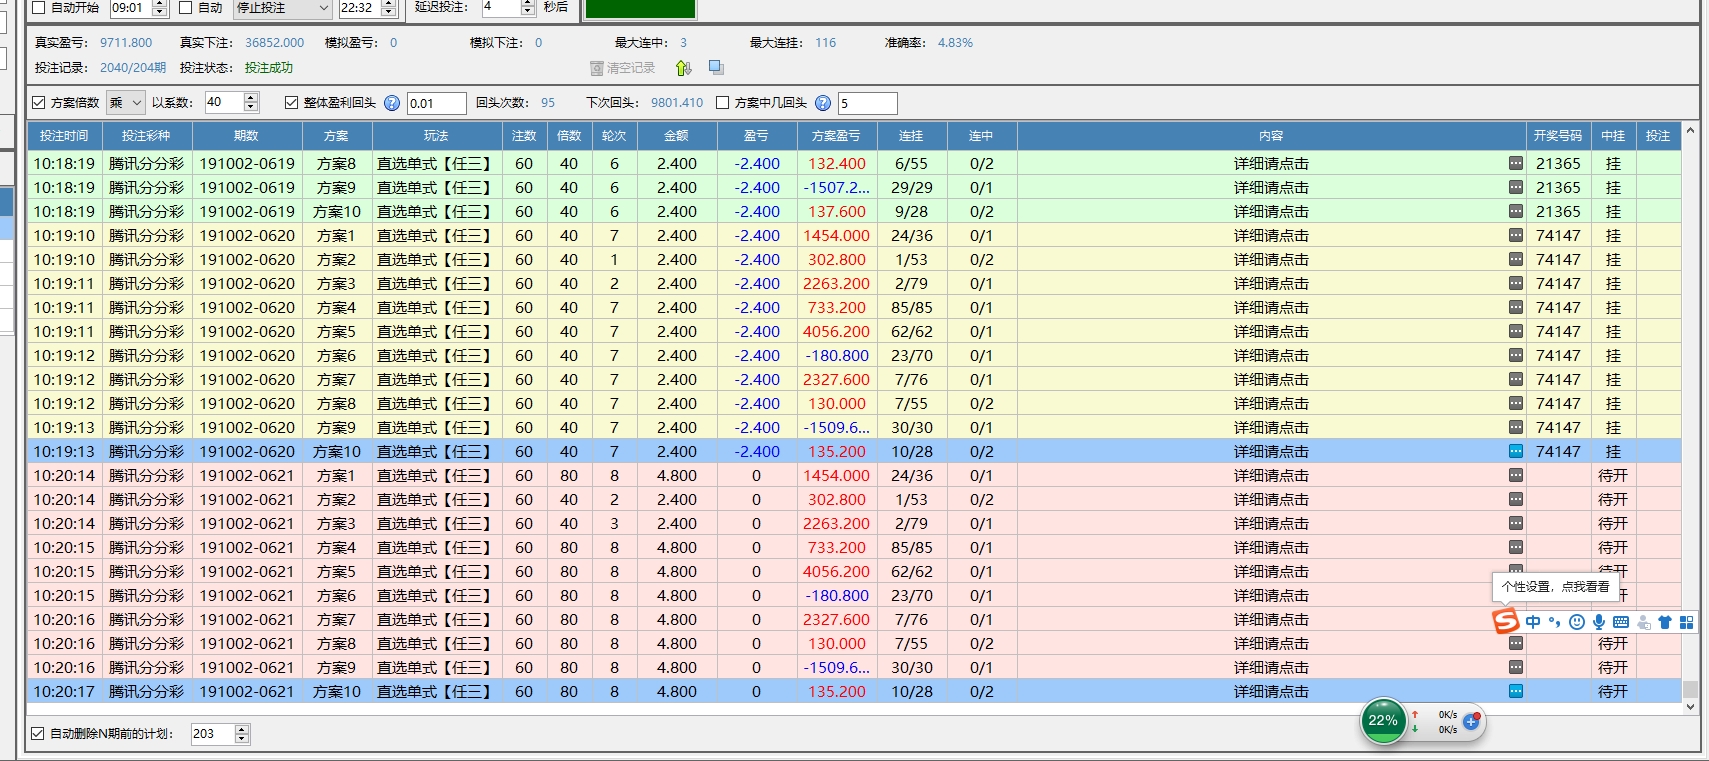Sort by 投注时间 column header
Image resolution: width=1709 pixels, height=761 pixels.
click(x=65, y=136)
